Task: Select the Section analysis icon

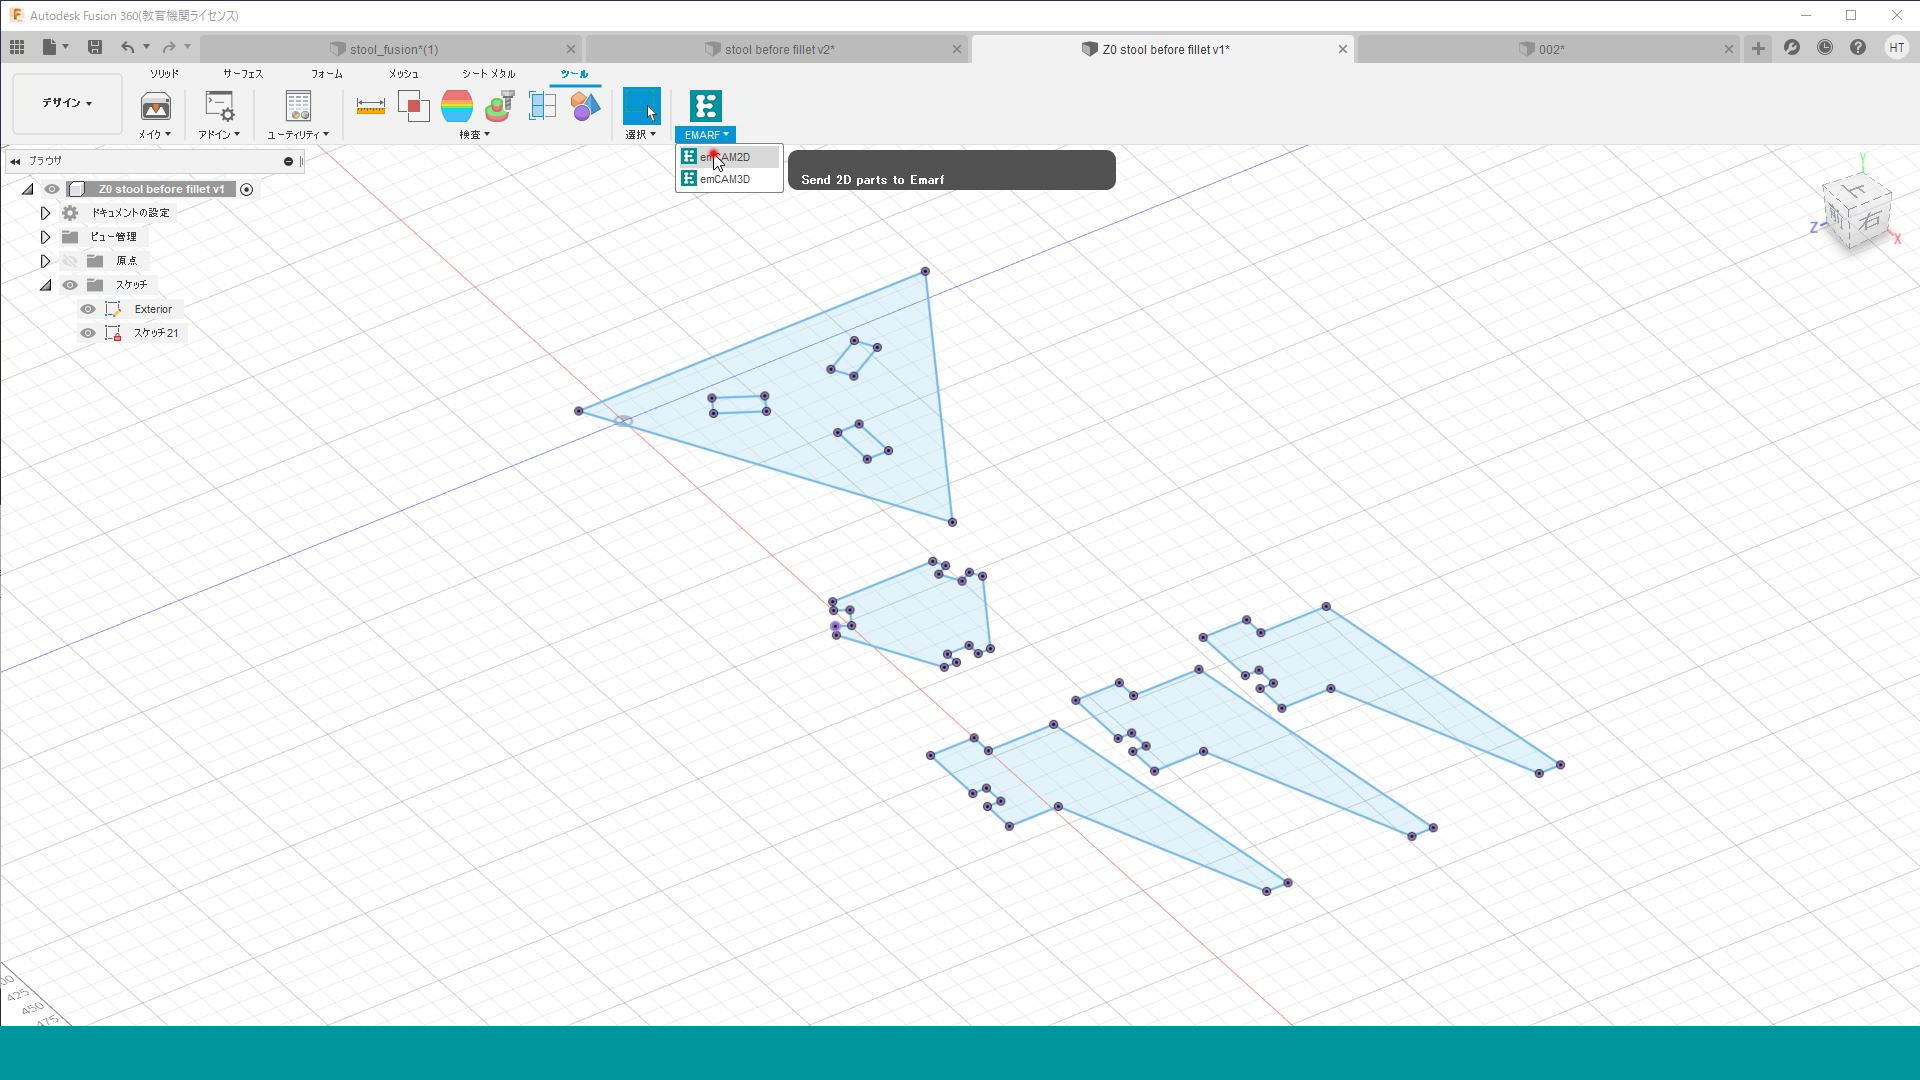Action: click(543, 106)
